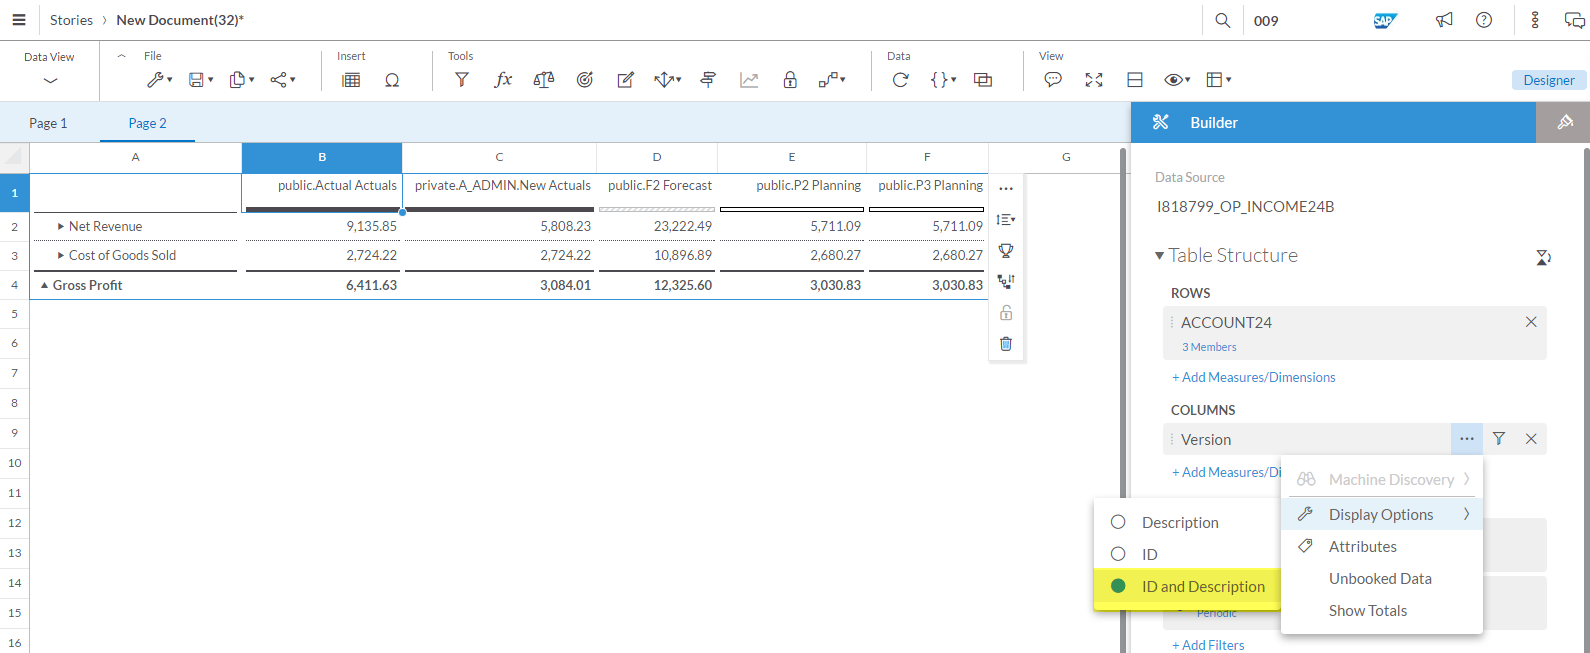The height and width of the screenshot is (653, 1590).
Task: Open the Version more actions ellipsis
Action: 1467,439
